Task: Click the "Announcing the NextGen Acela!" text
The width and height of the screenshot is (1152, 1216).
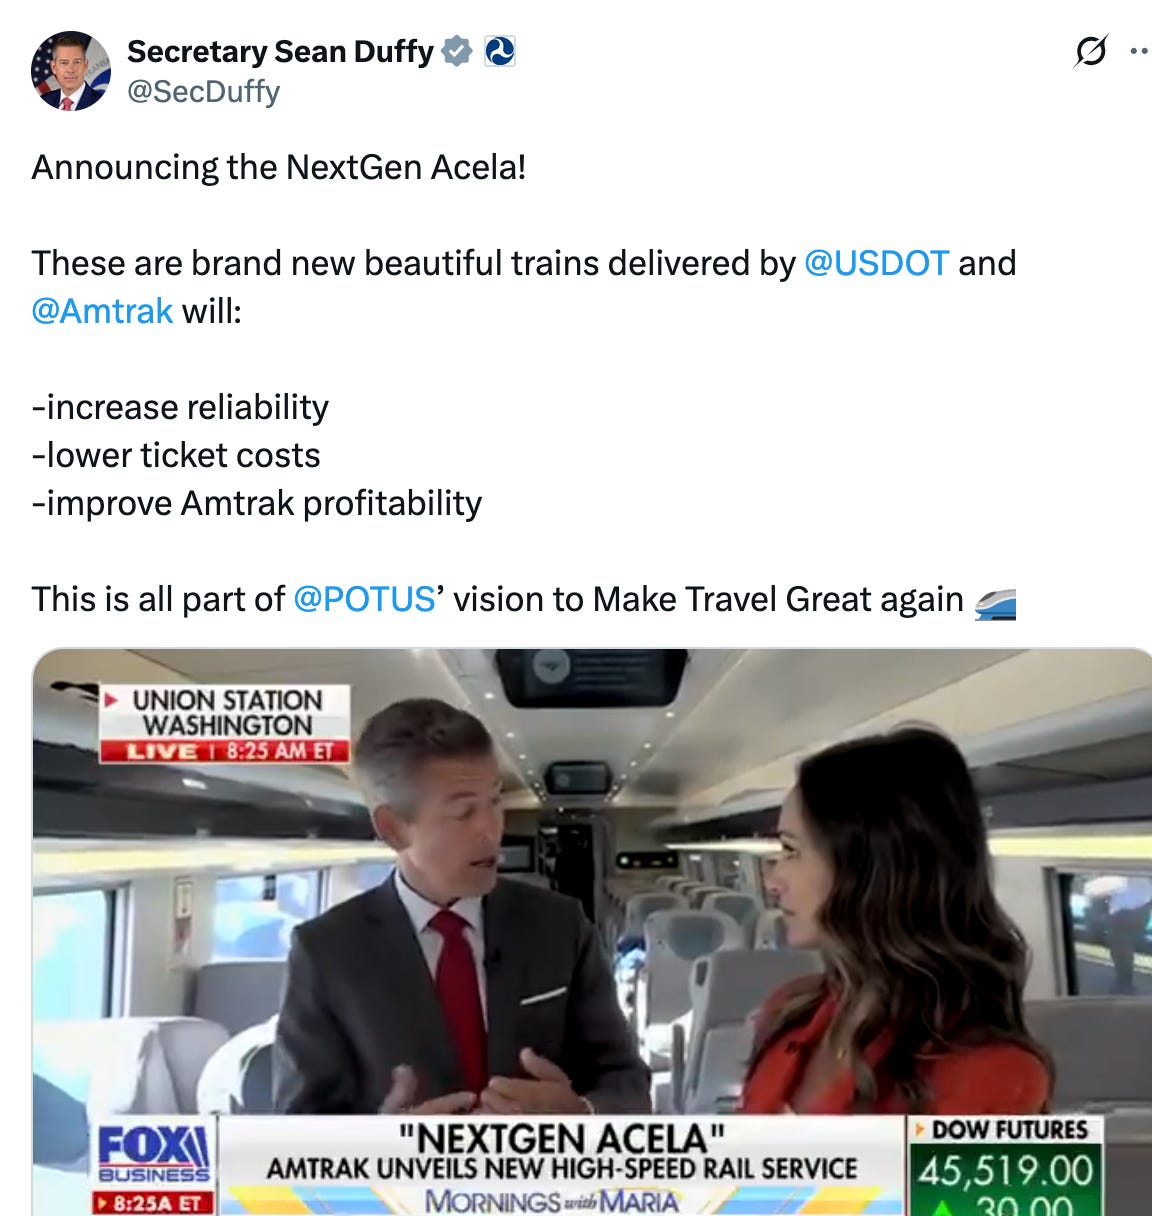Action: (279, 167)
